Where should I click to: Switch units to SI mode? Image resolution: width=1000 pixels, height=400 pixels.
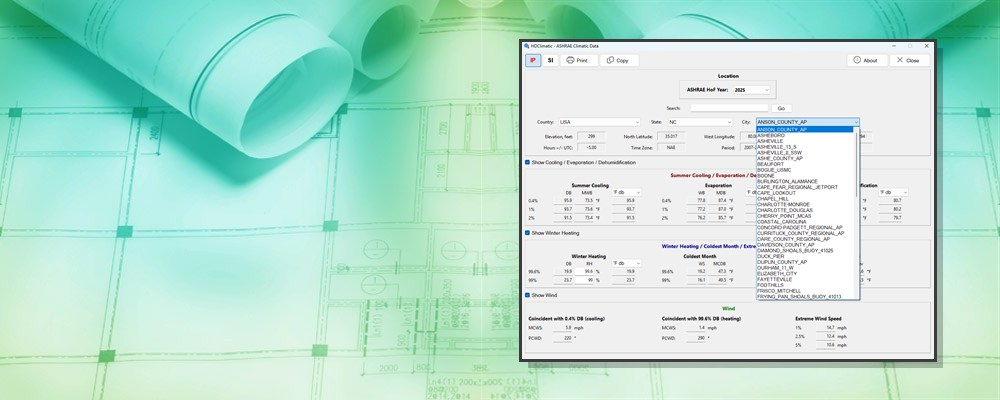(550, 60)
